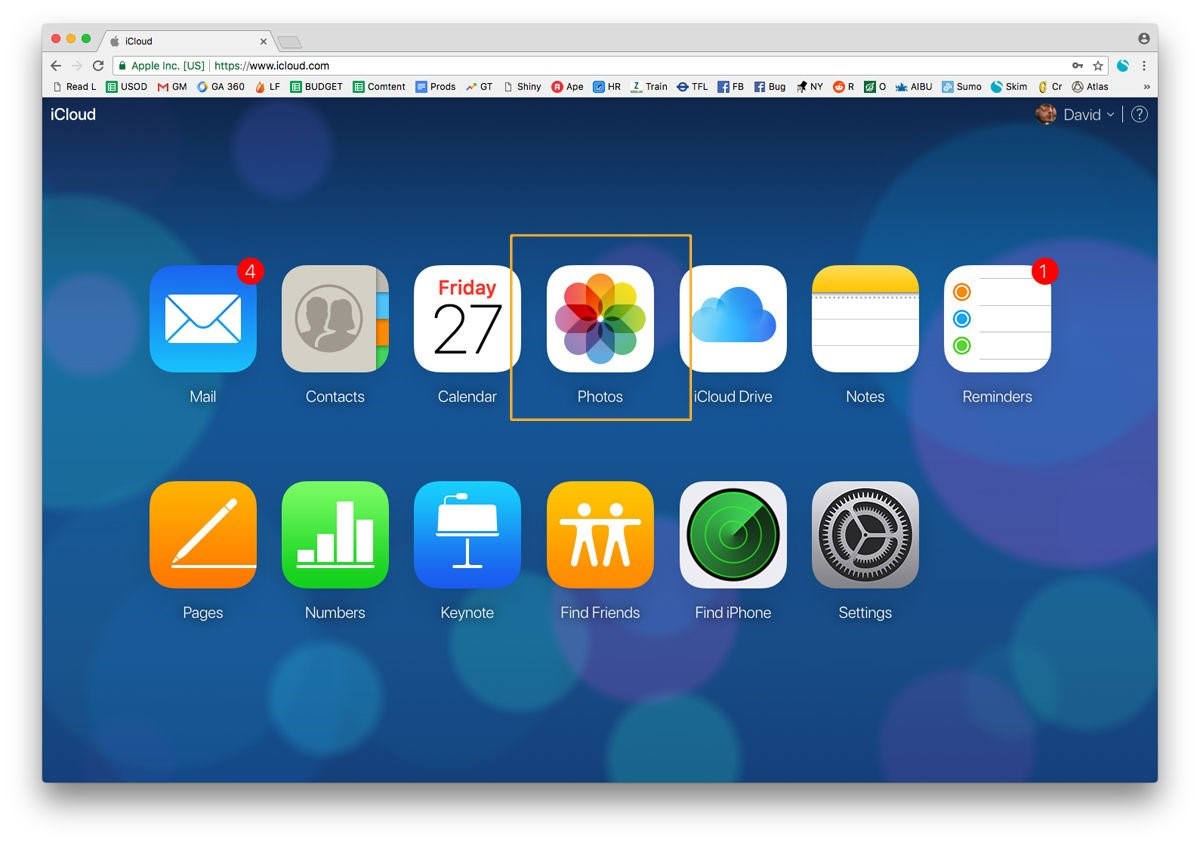Open iCloud Drive
Screen dimensions: 1200x843
[733, 318]
